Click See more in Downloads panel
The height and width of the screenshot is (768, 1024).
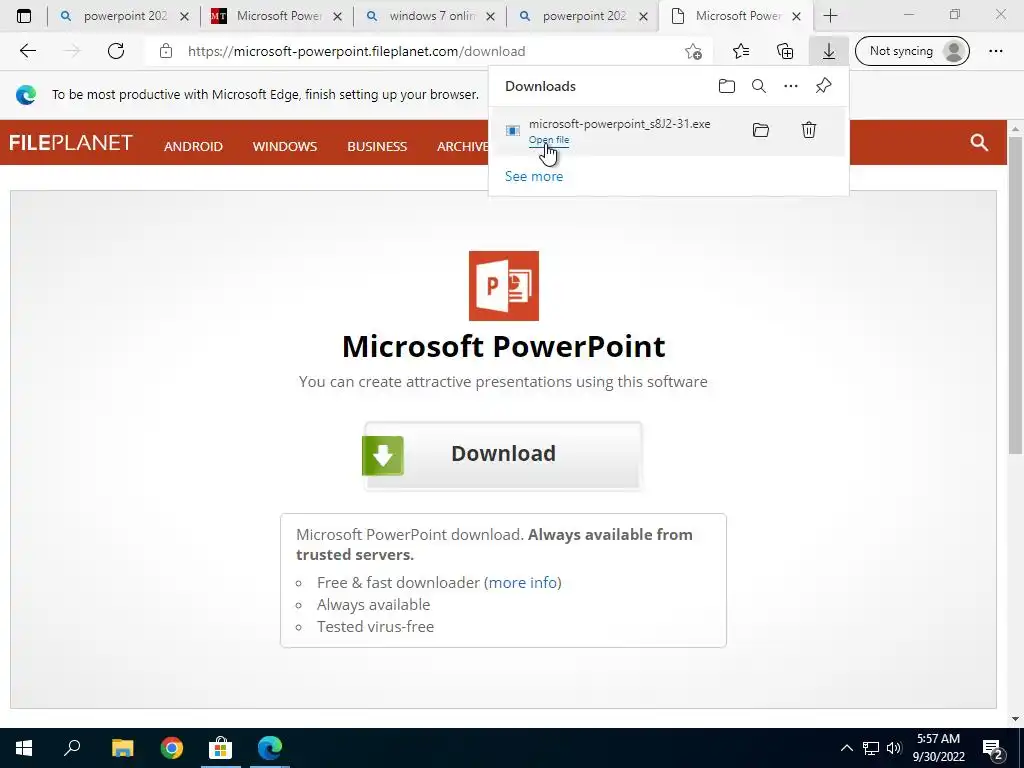point(534,176)
